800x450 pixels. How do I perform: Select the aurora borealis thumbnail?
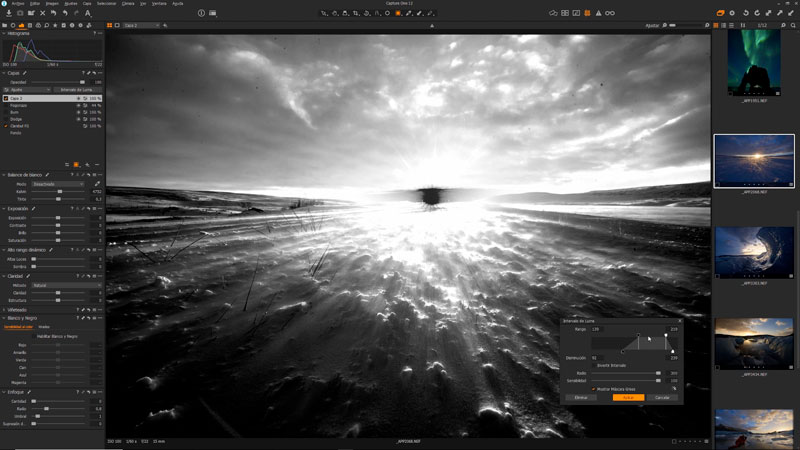[754, 62]
